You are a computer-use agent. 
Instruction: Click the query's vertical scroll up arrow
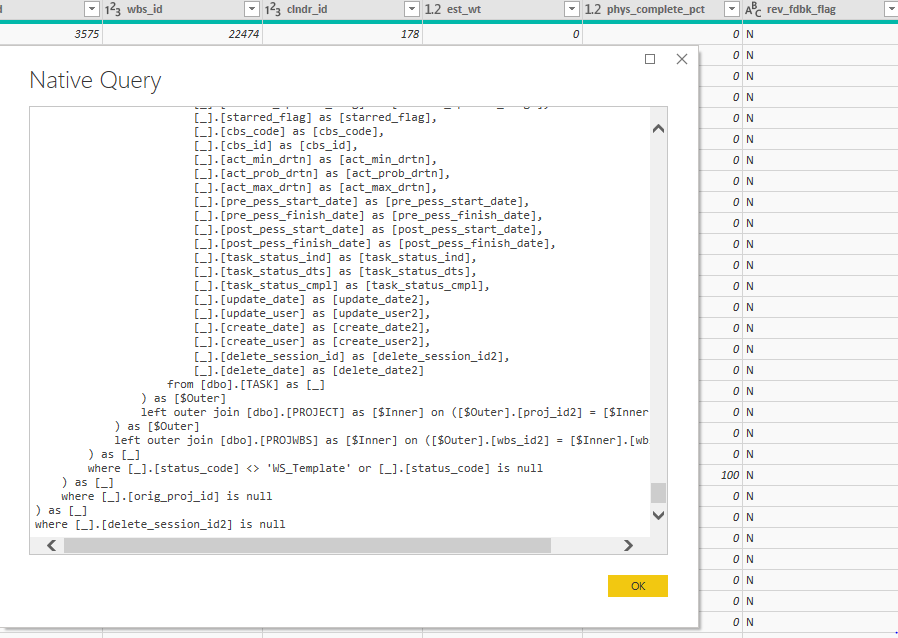658,129
